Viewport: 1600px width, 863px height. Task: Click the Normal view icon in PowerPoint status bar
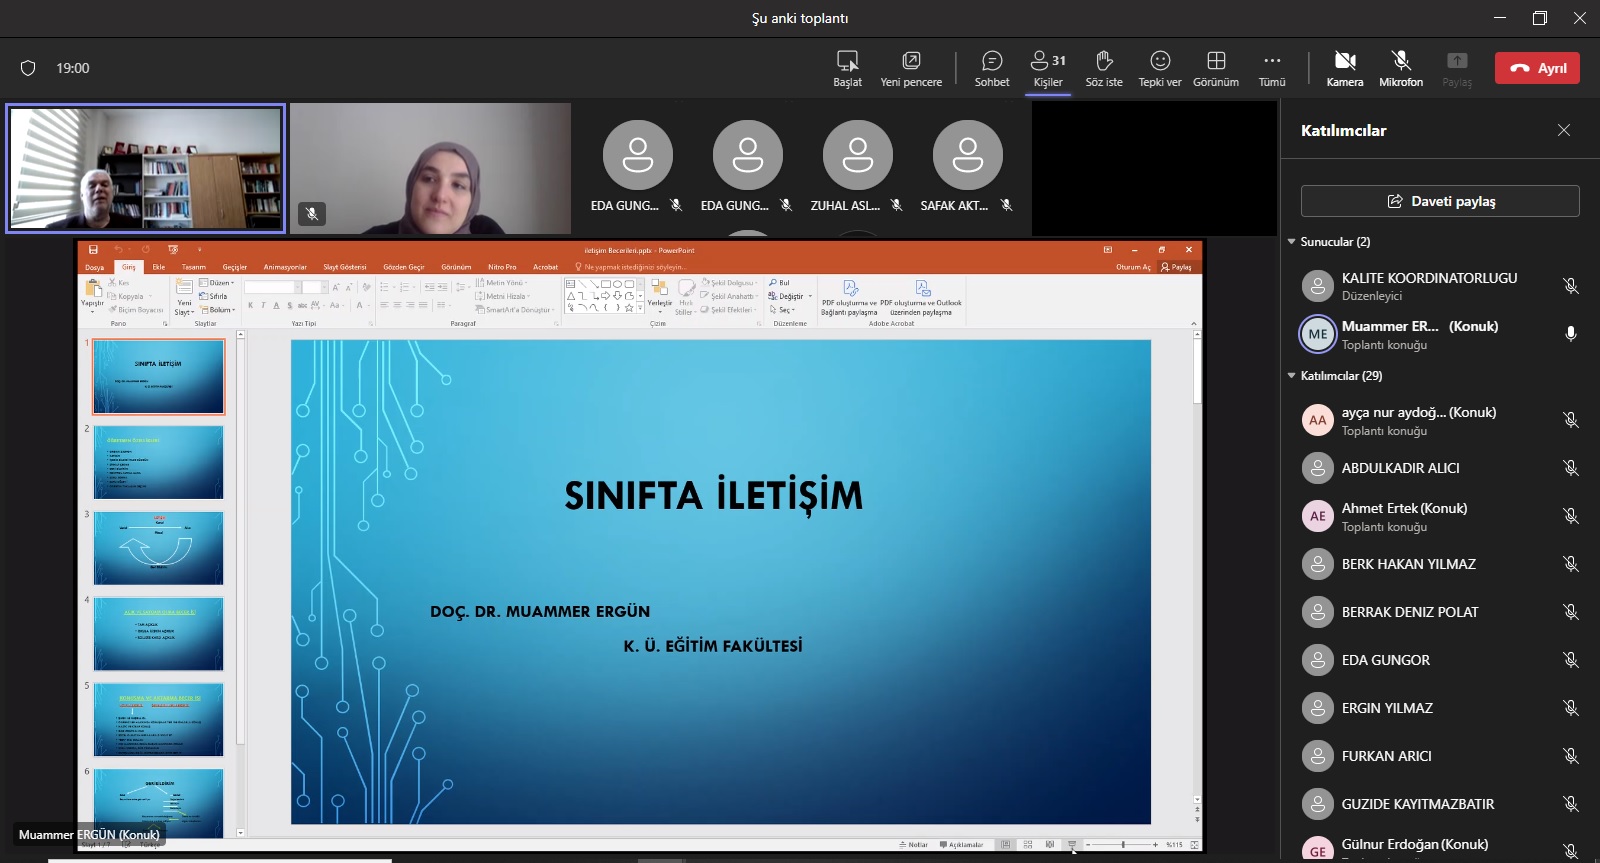click(x=1006, y=845)
